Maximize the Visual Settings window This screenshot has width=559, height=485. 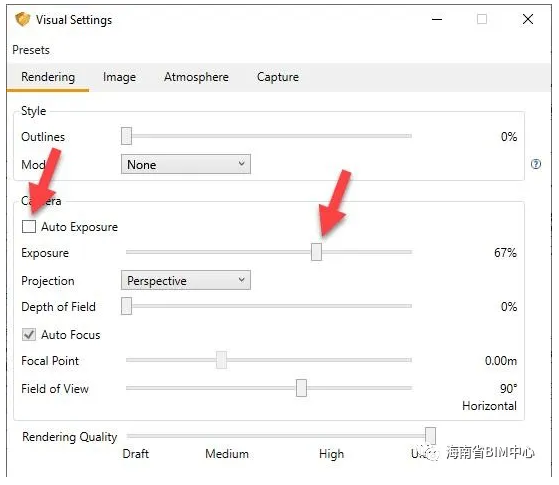pos(482,19)
